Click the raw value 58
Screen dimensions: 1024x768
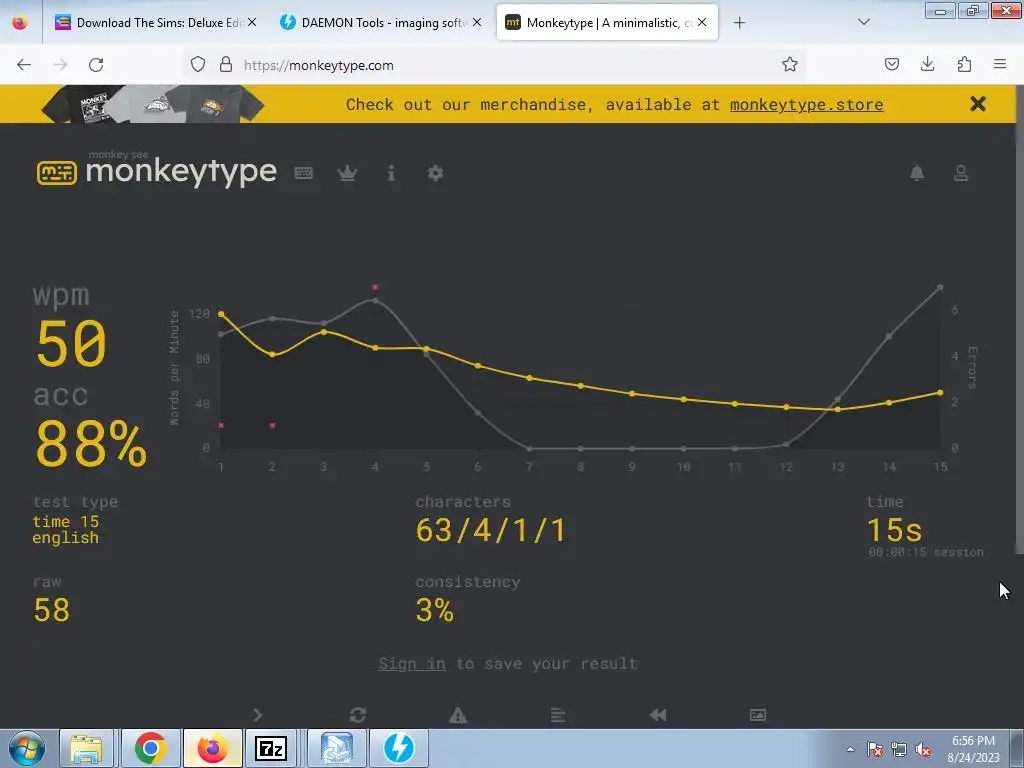pyautogui.click(x=52, y=610)
